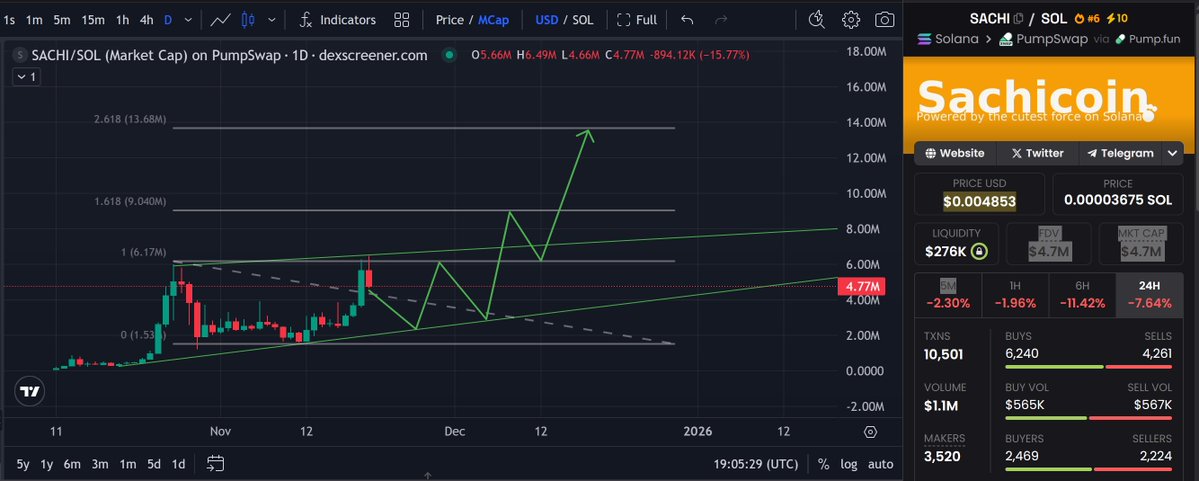Open timezone menu at 19:05:29 (UTC)

pyautogui.click(x=755, y=463)
